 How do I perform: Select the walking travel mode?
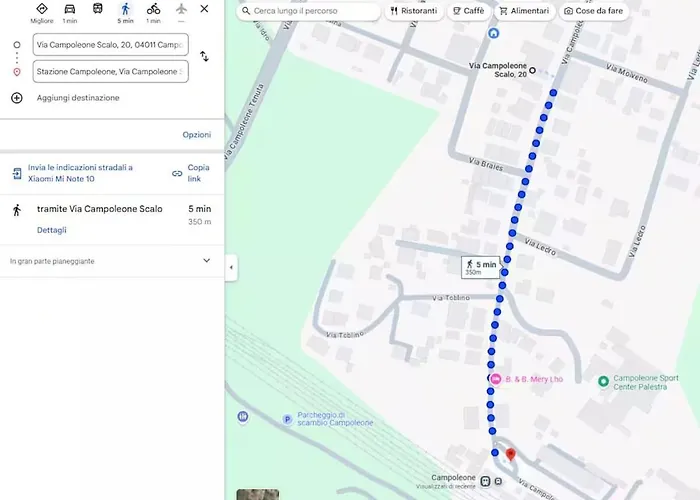click(125, 9)
